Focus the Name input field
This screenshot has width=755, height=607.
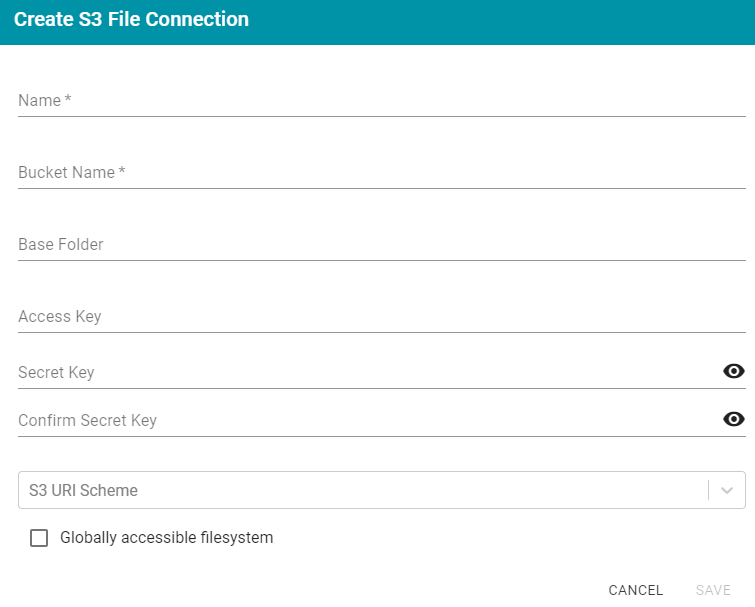click(x=382, y=101)
